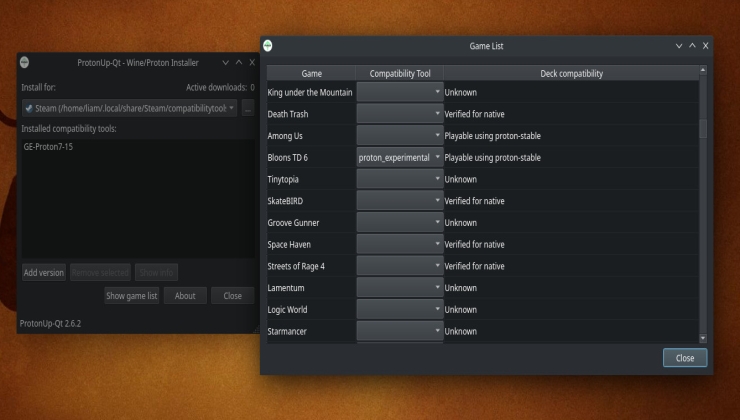Click Among Us 'Playable using proton-stable' cell
The width and height of the screenshot is (740, 420).
571,135
